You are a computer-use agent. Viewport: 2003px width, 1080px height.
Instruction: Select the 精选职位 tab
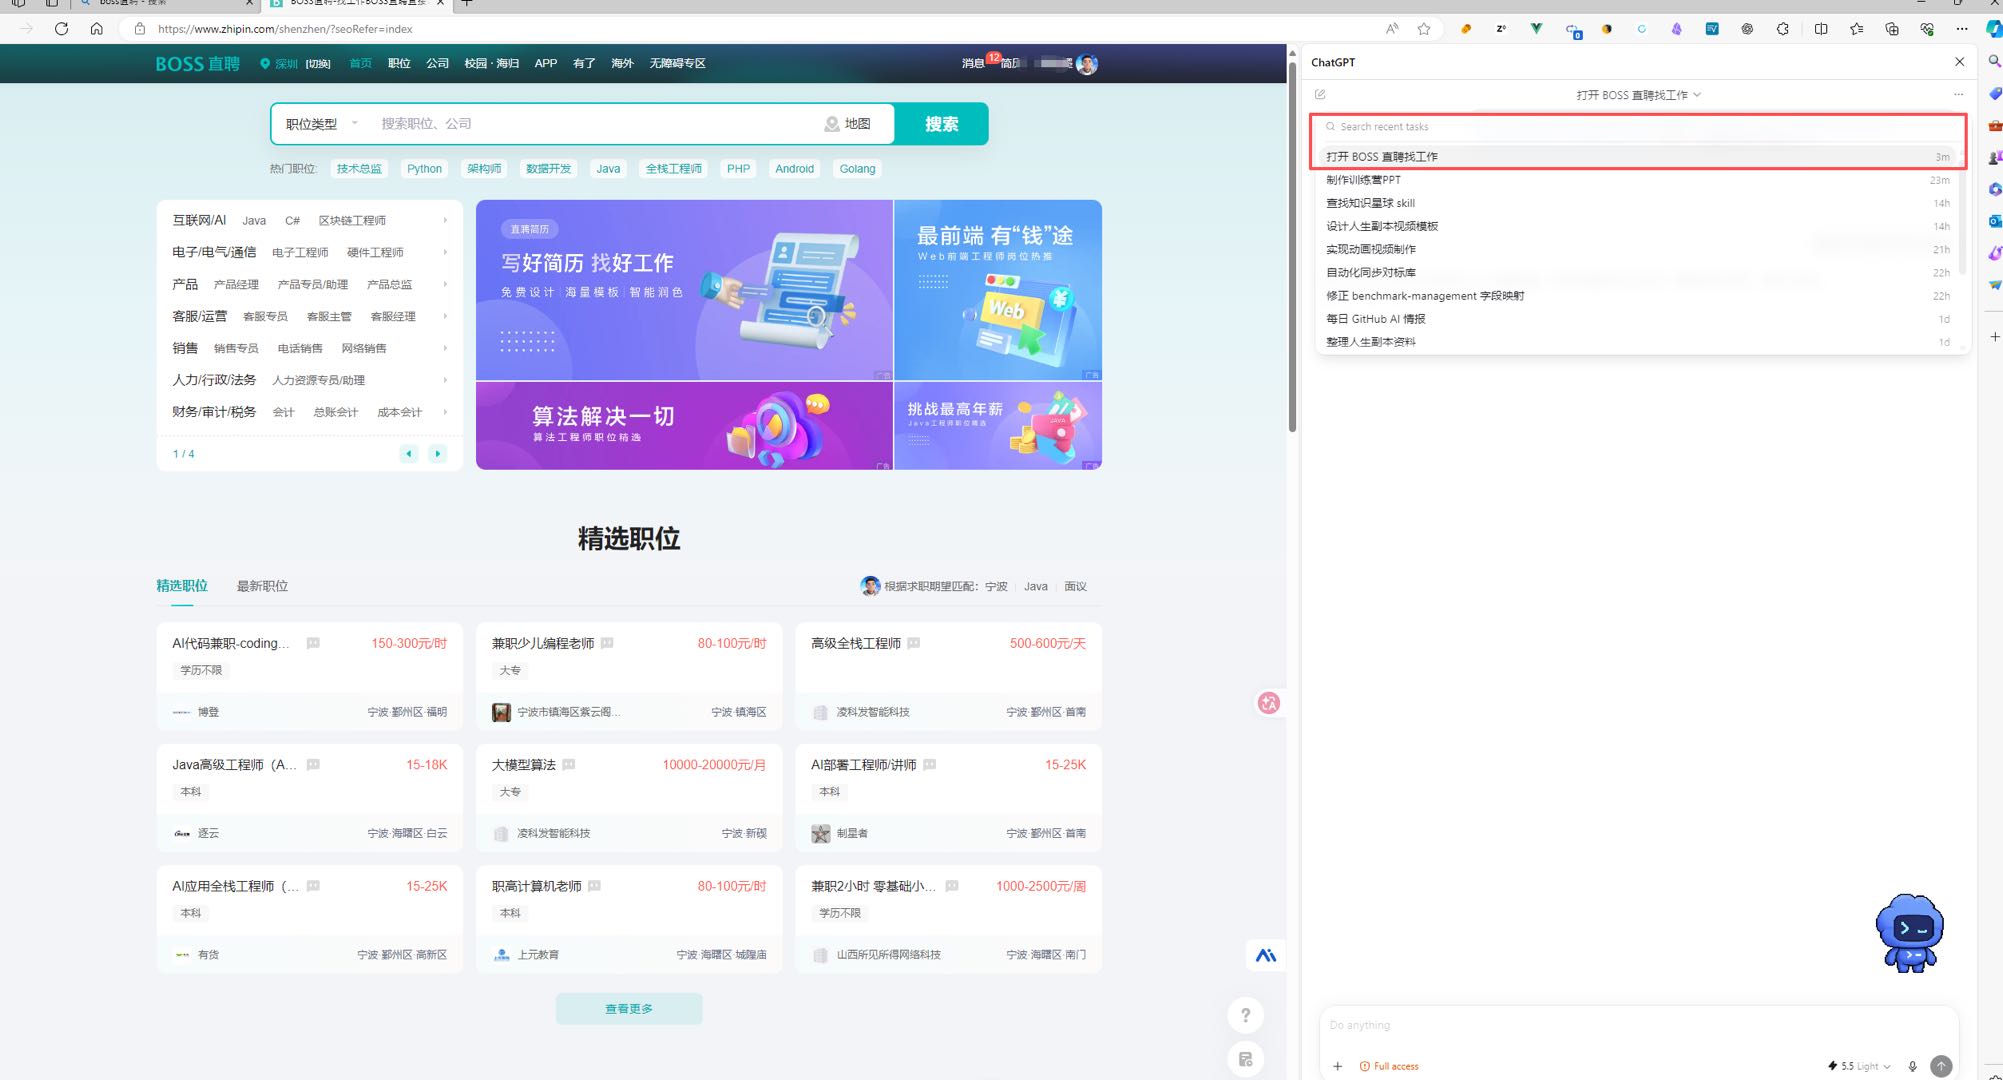182,586
